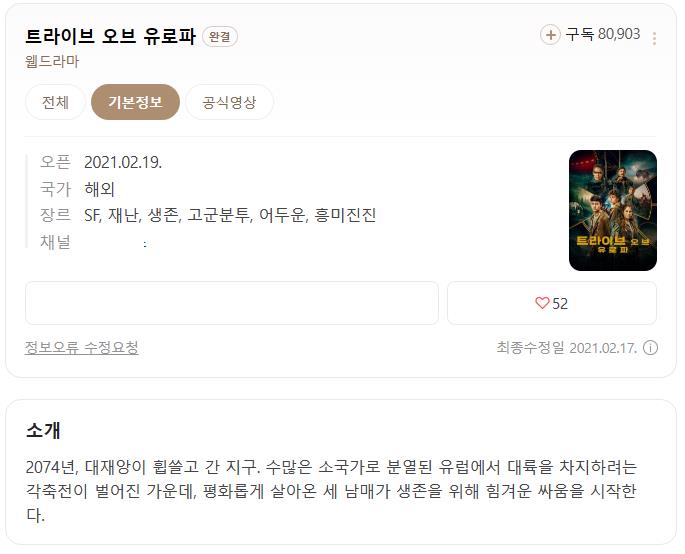Click the 완결 status badge
This screenshot has height=554, width=685.
220,36
